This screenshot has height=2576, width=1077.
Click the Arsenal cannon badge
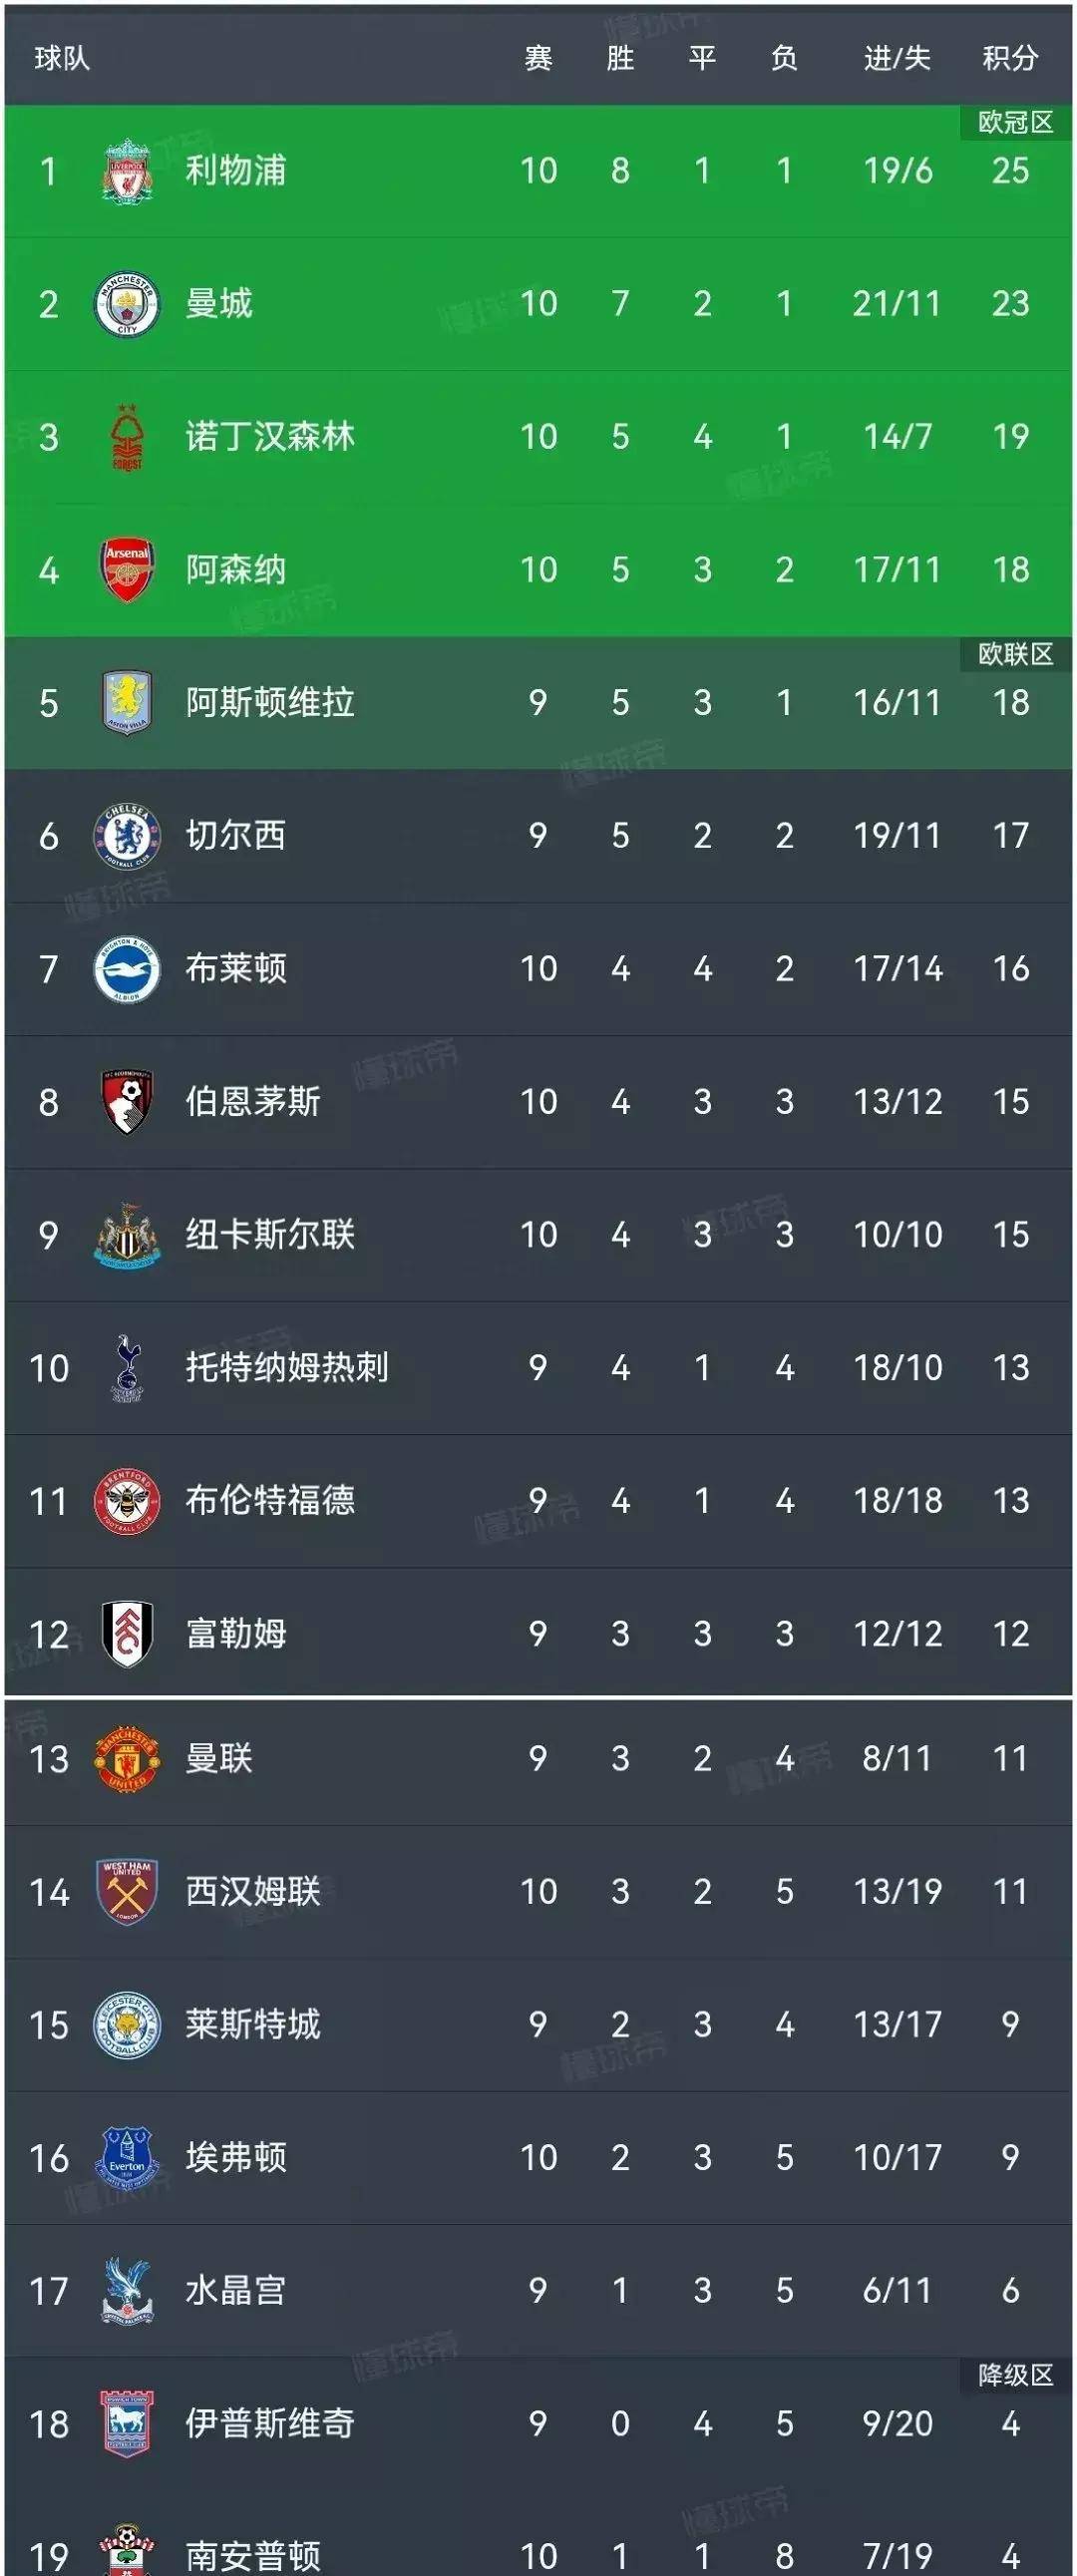pos(125,570)
